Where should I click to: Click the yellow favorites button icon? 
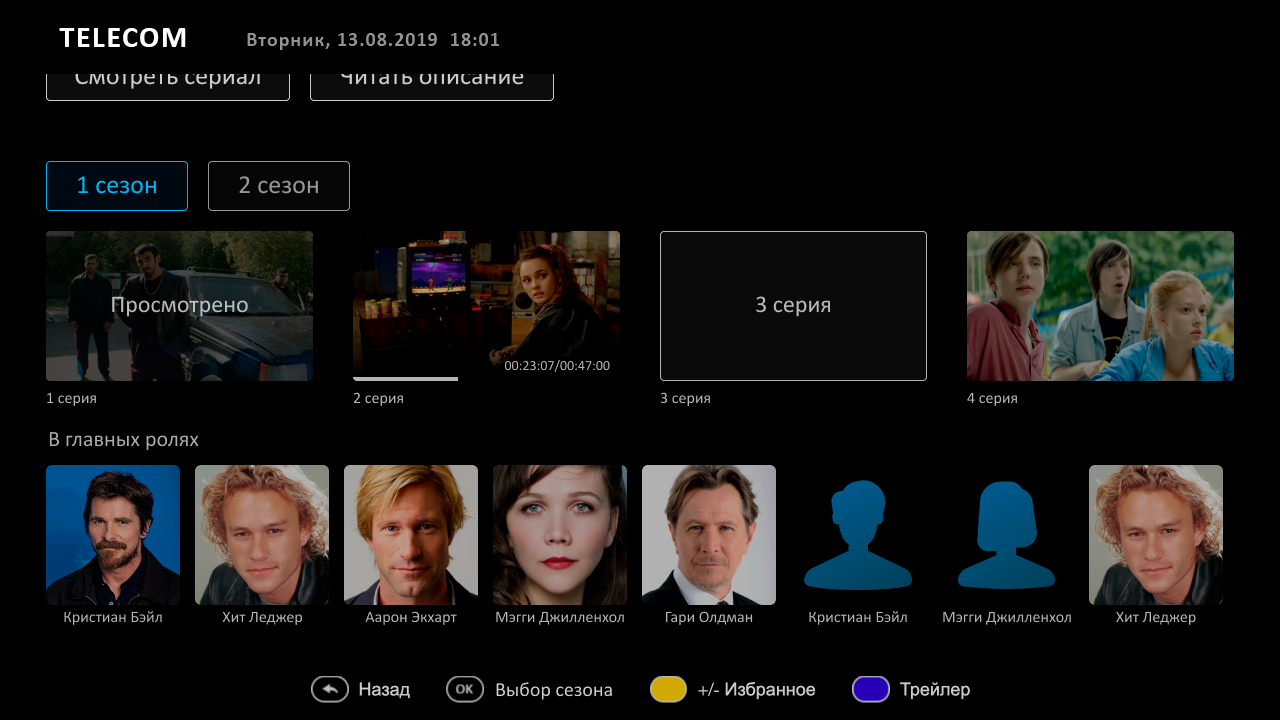pyautogui.click(x=668, y=689)
